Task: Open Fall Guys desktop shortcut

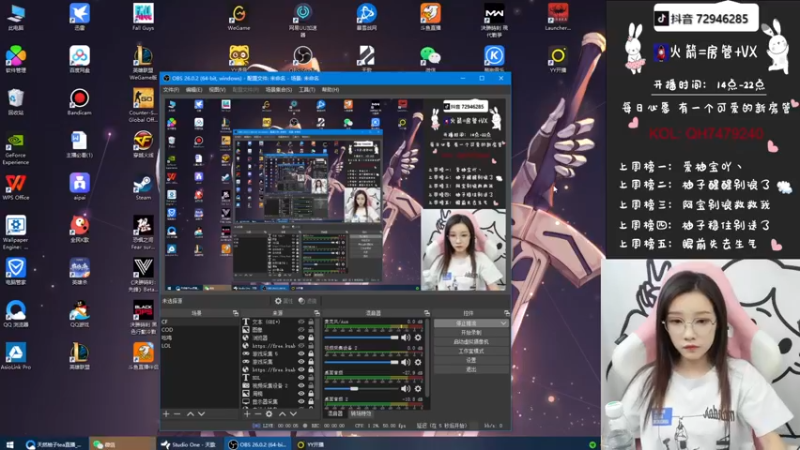Action: (x=143, y=17)
